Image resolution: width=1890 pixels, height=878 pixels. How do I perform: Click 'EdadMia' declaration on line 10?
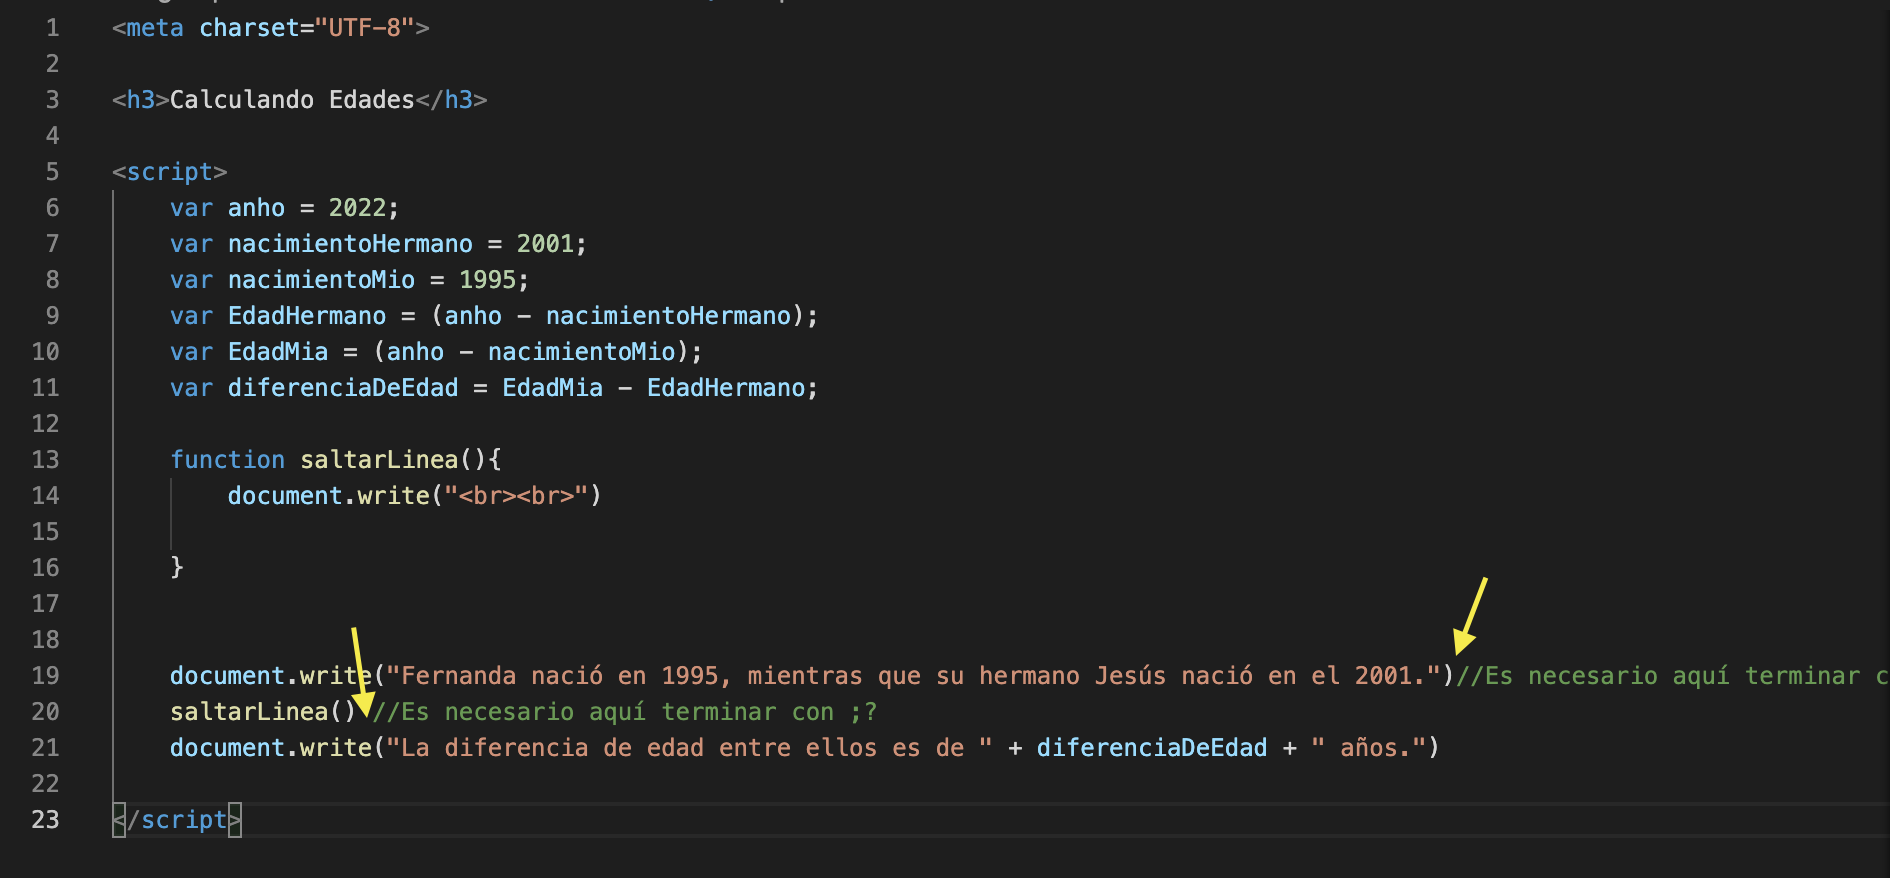(x=278, y=352)
